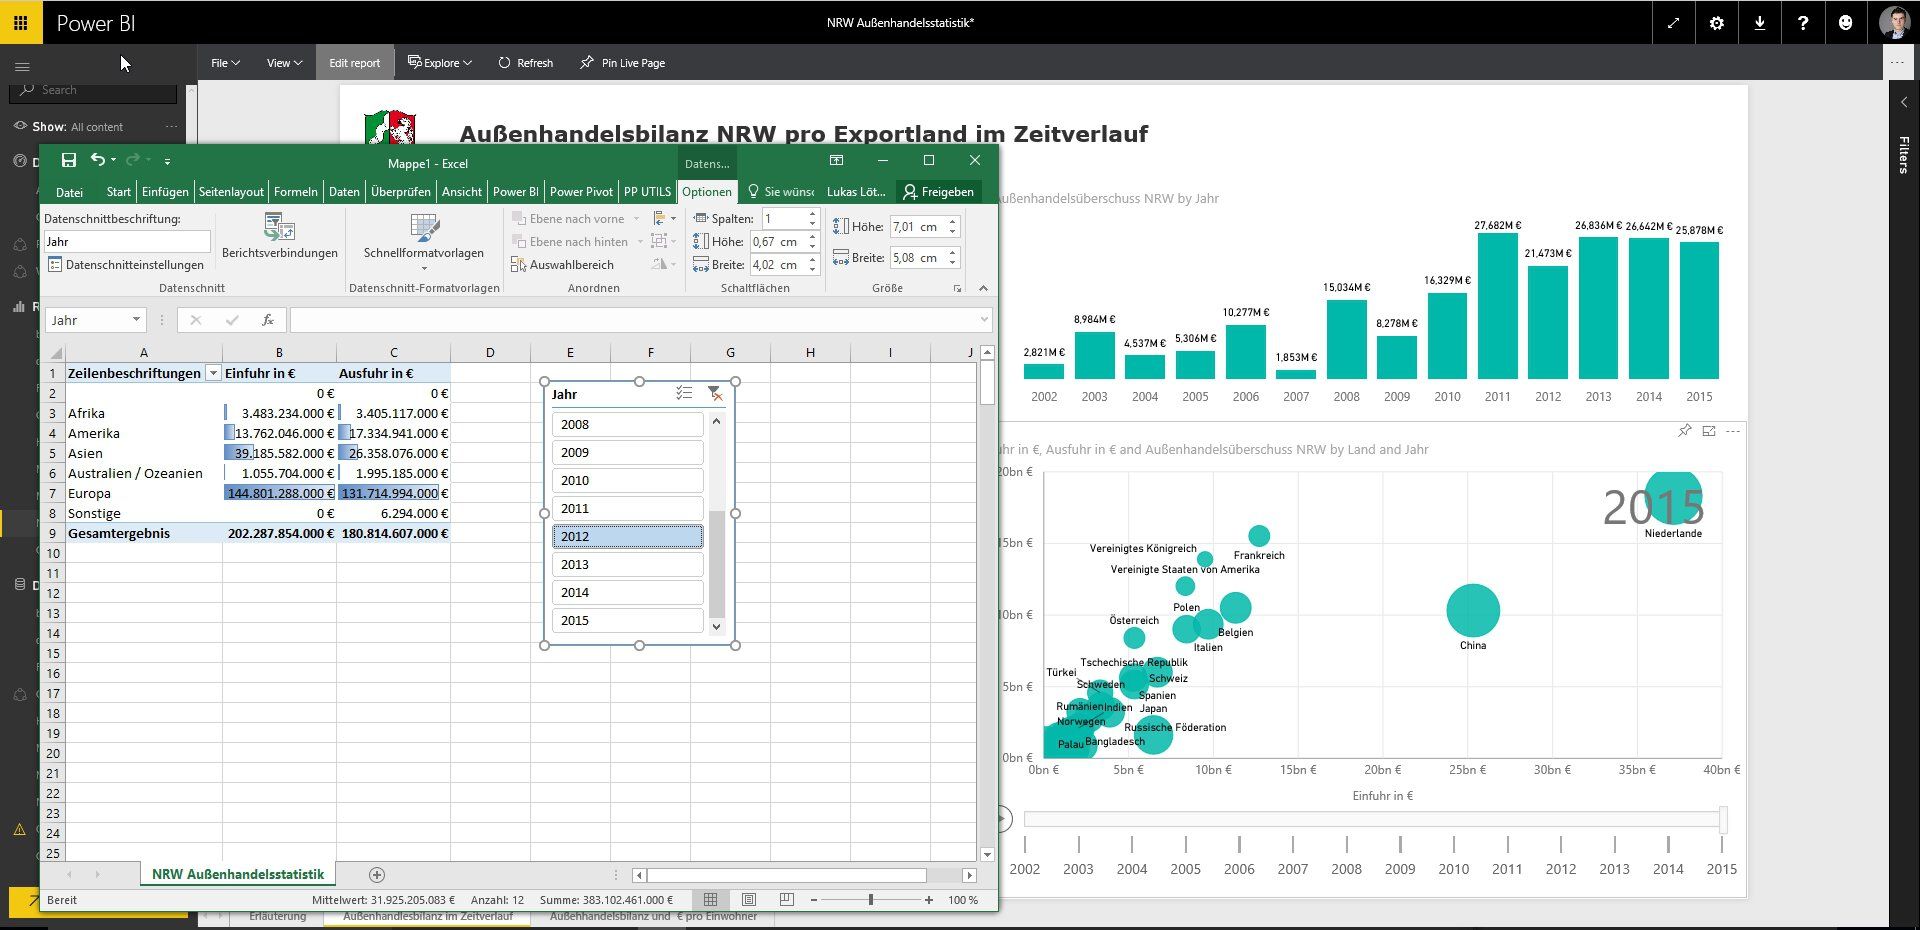1920x930 pixels.
Task: Click the Größe Breite 5,08 cm field
Action: [x=917, y=258]
